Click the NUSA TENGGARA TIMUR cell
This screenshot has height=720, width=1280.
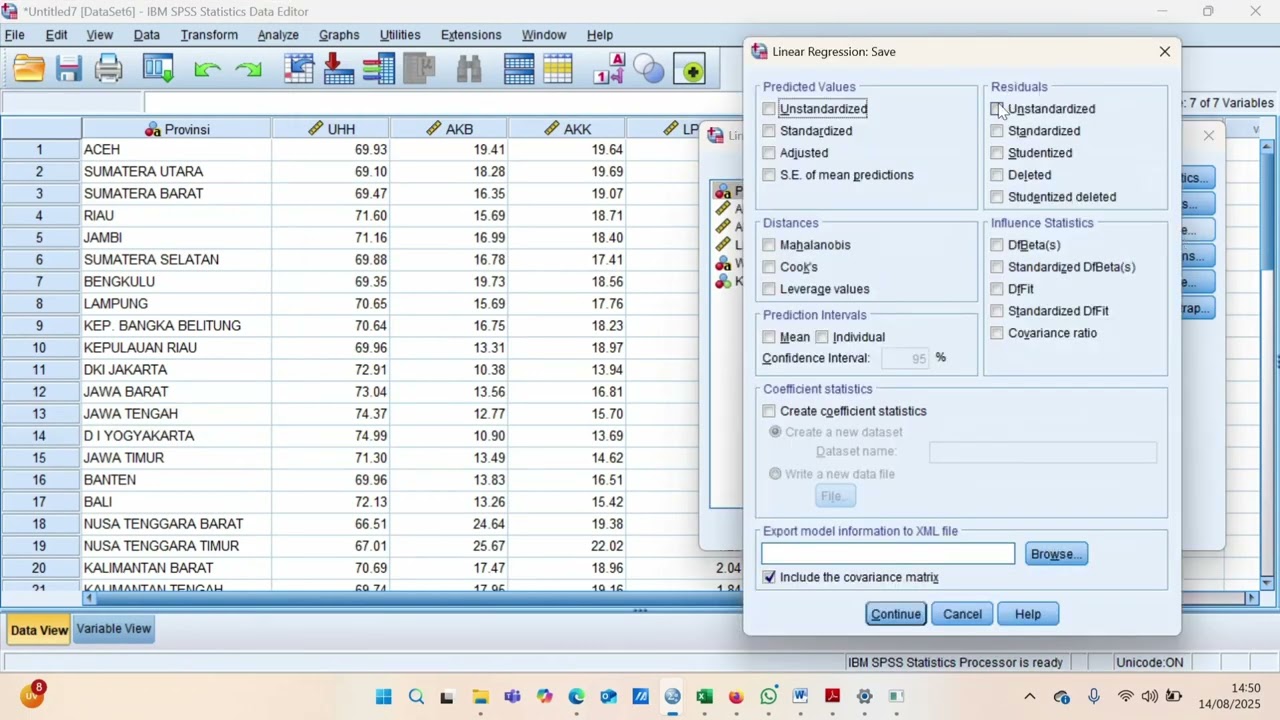pyautogui.click(x=176, y=546)
